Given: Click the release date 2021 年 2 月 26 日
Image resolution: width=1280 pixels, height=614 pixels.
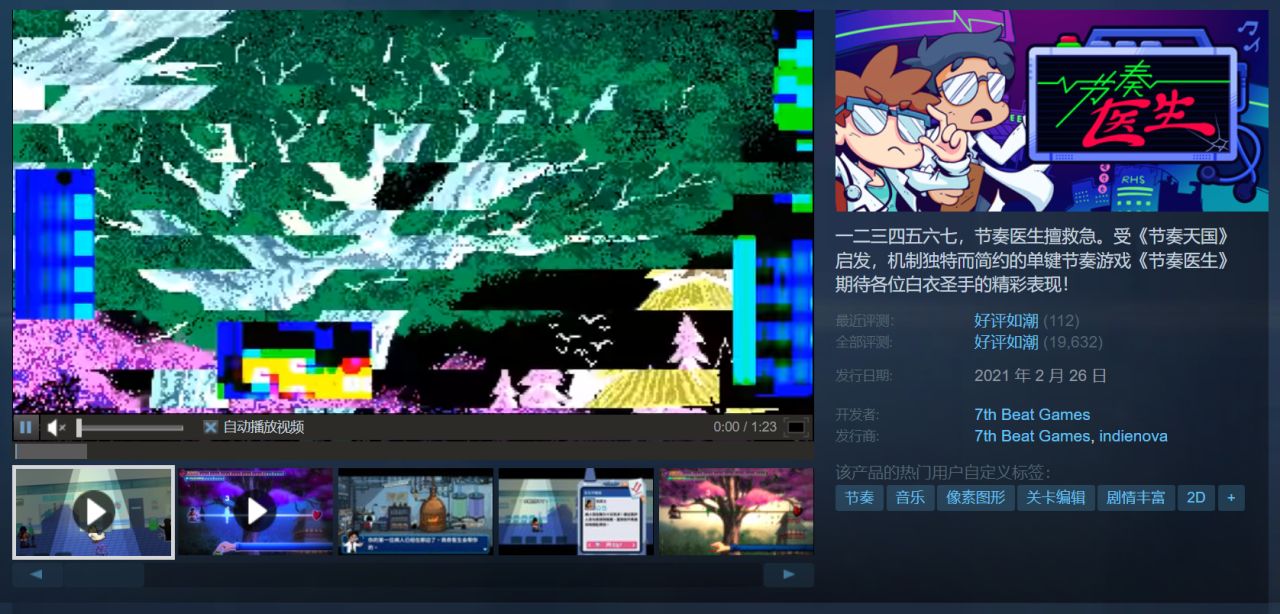Looking at the screenshot, I should 1040,376.
